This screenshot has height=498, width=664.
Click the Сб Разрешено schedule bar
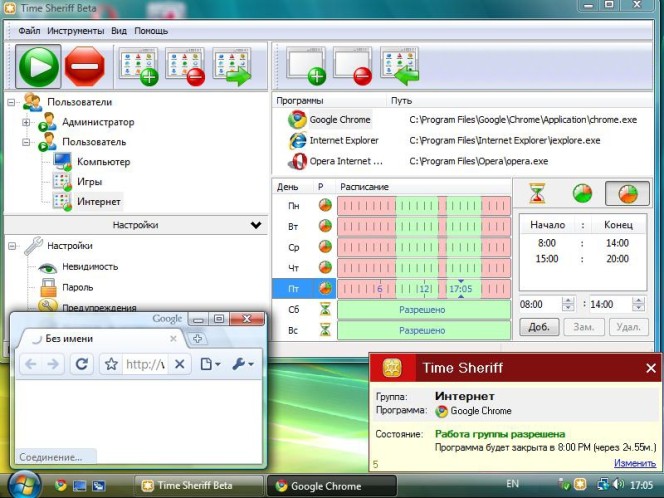point(423,310)
